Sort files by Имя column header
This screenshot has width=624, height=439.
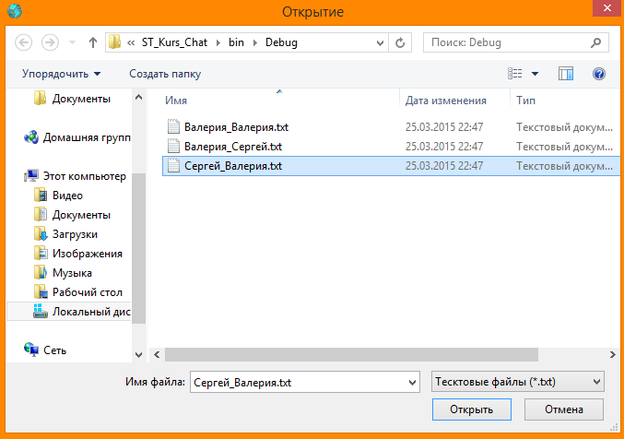click(x=176, y=100)
